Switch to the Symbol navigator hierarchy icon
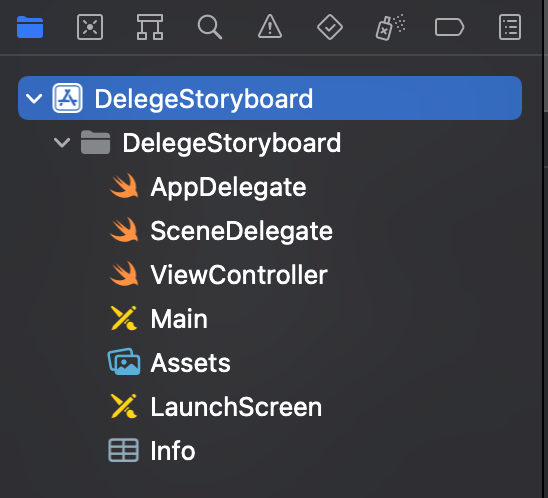The width and height of the screenshot is (548, 498). 150,27
